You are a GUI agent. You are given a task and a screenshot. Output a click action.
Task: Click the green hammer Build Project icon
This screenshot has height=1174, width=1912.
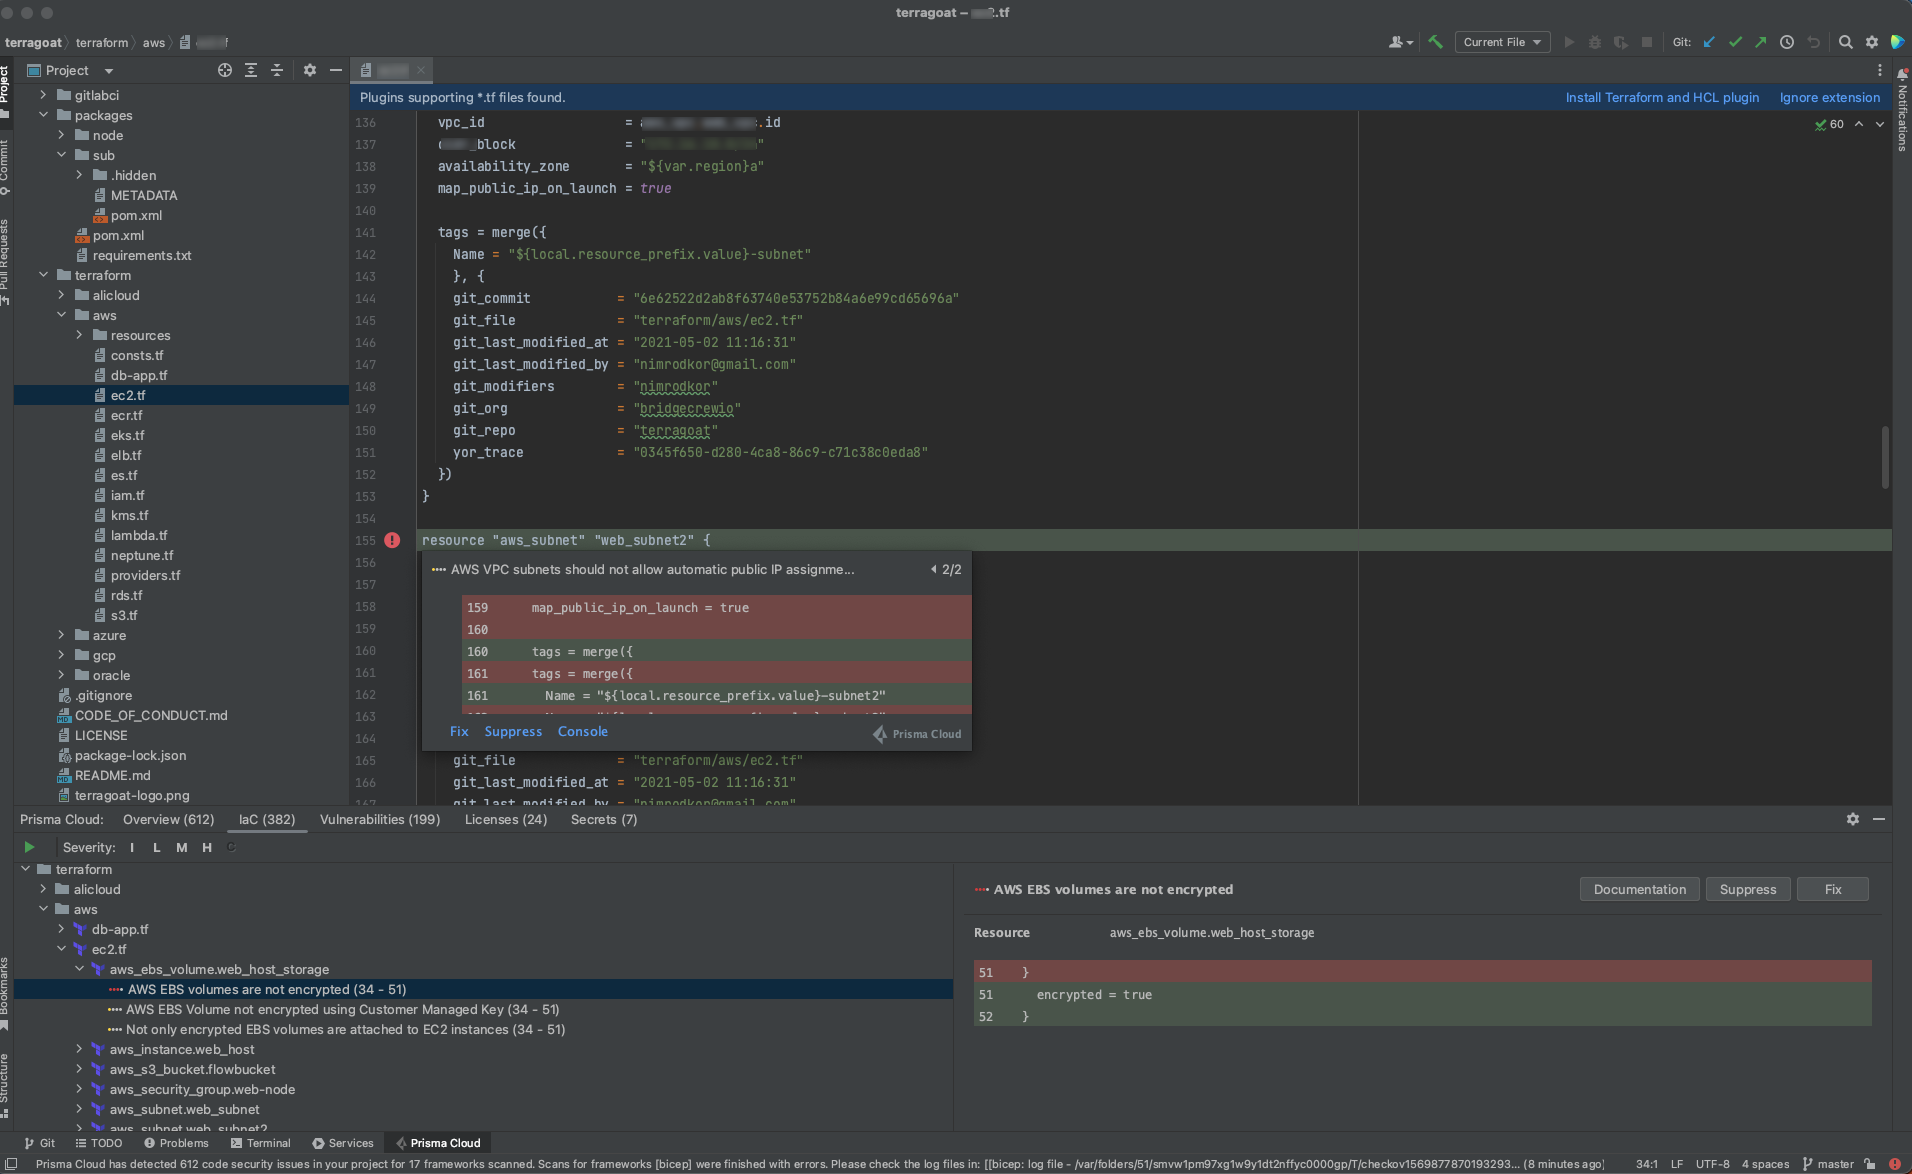[x=1435, y=42]
